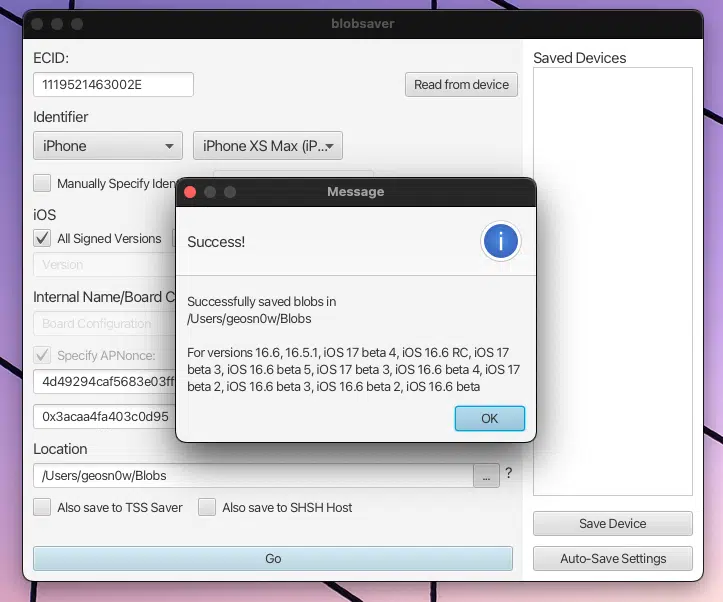Click the browse location ellipsis button
723x602 pixels.
486,476
